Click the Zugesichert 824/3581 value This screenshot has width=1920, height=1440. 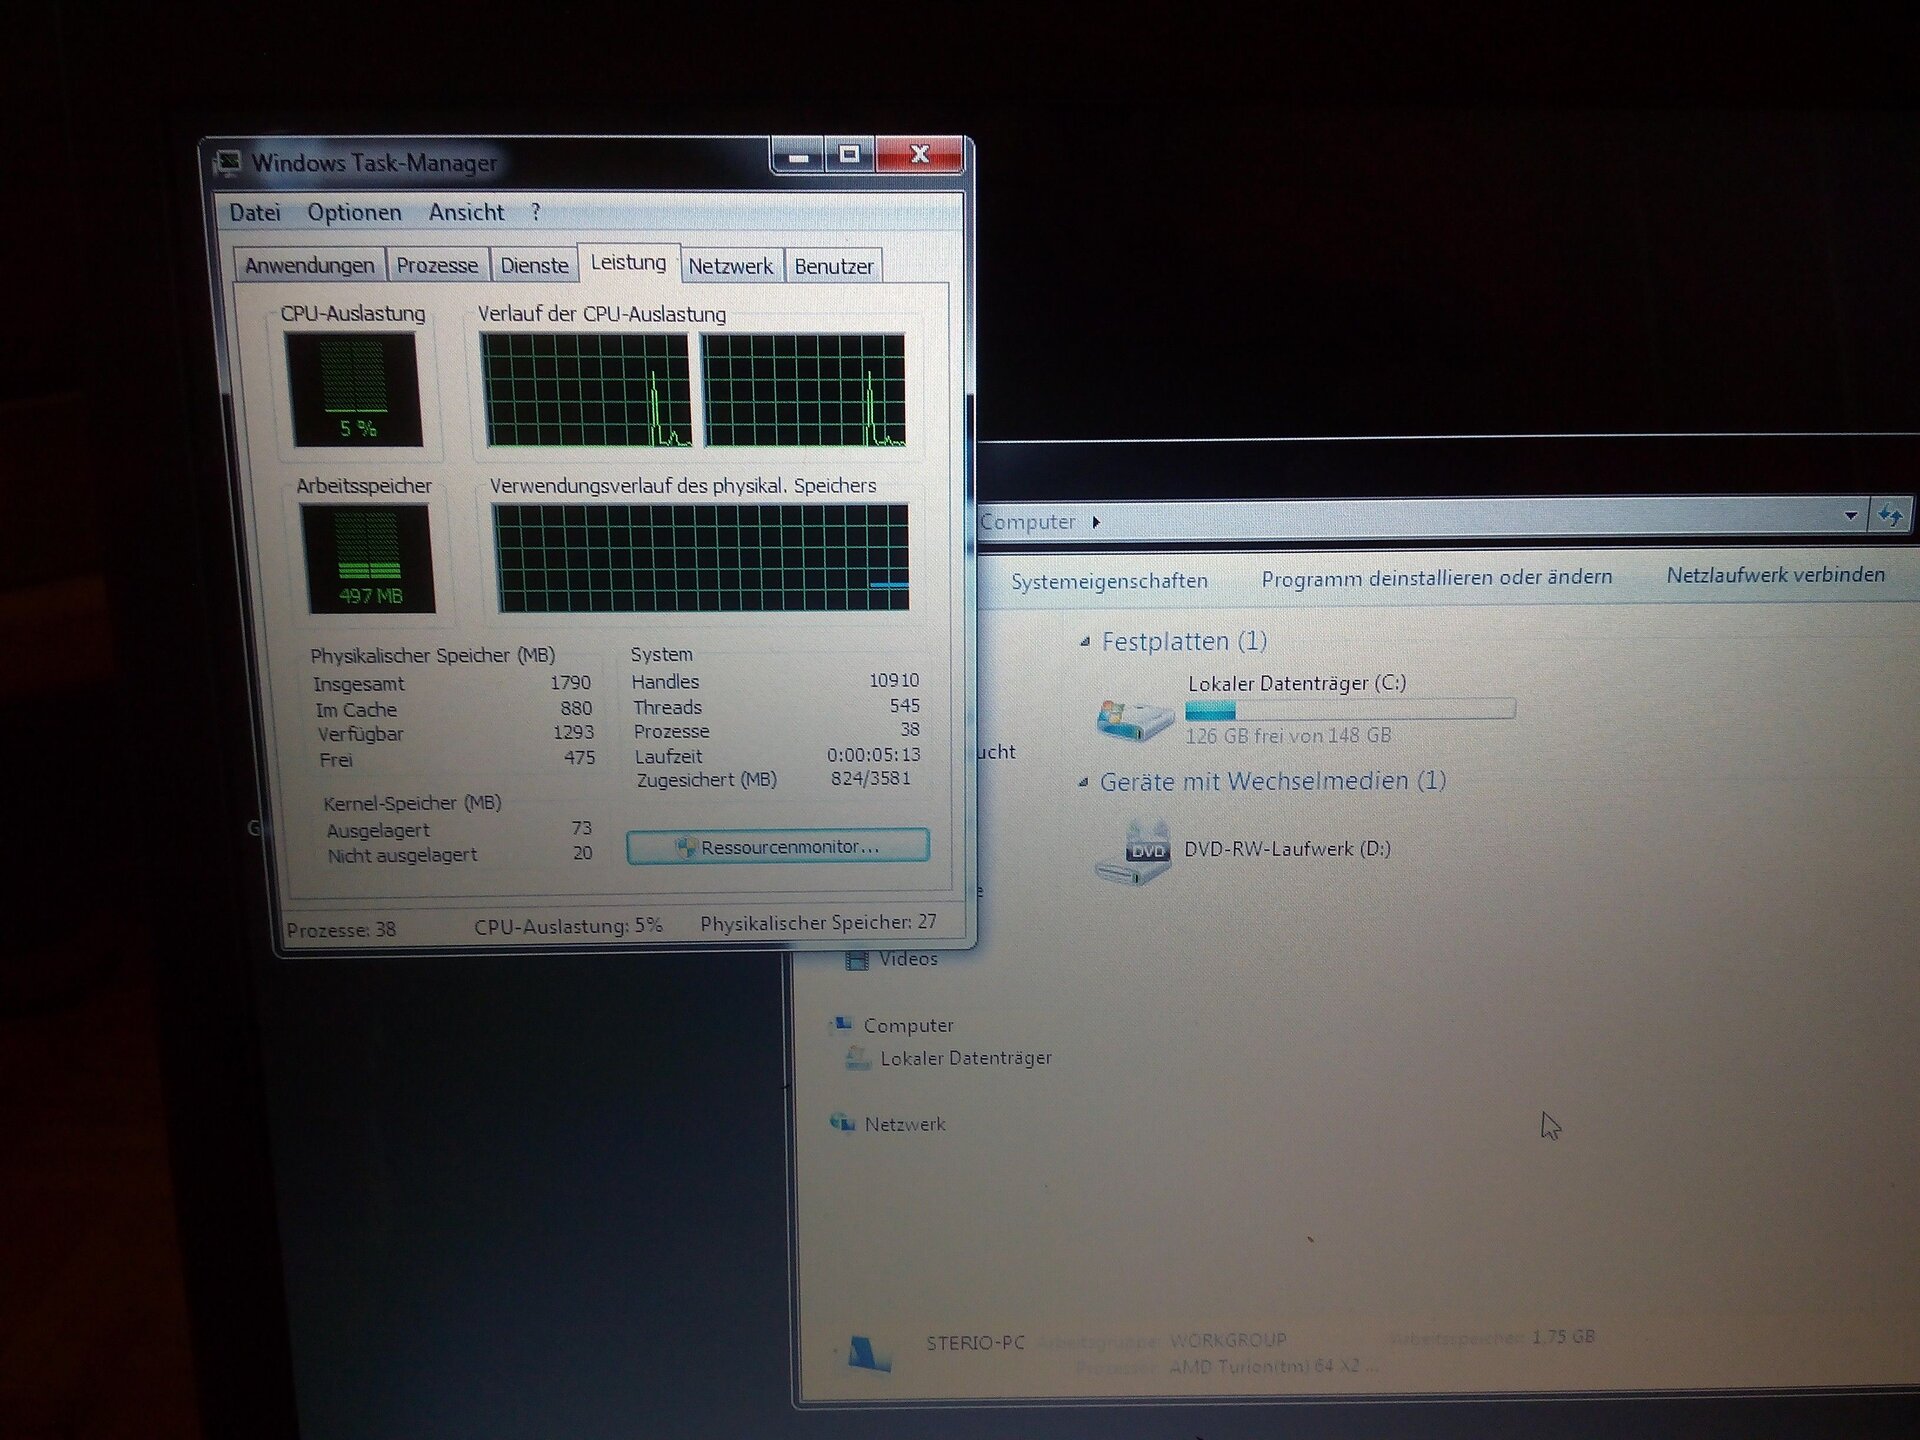pyautogui.click(x=870, y=778)
